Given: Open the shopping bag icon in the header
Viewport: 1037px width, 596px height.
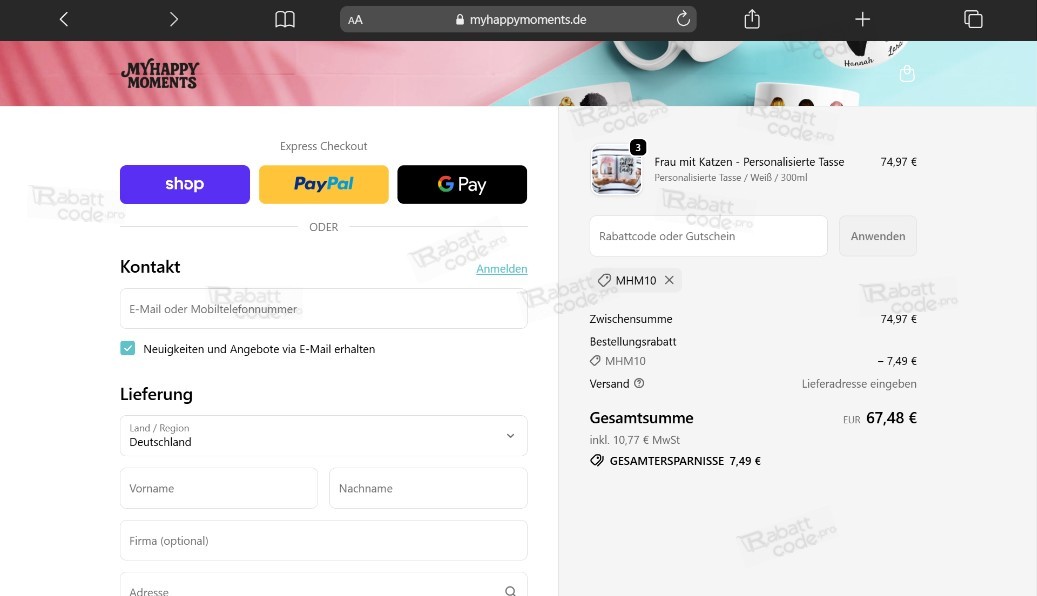Looking at the screenshot, I should [907, 73].
